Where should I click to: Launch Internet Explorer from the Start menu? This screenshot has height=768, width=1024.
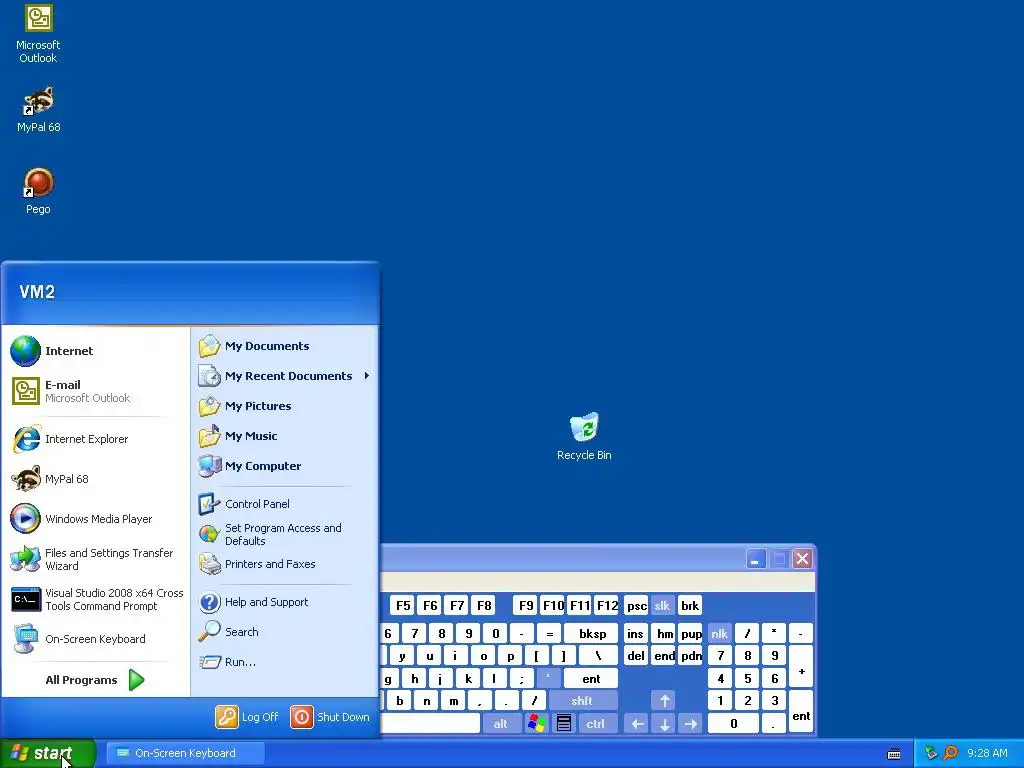pos(95,439)
